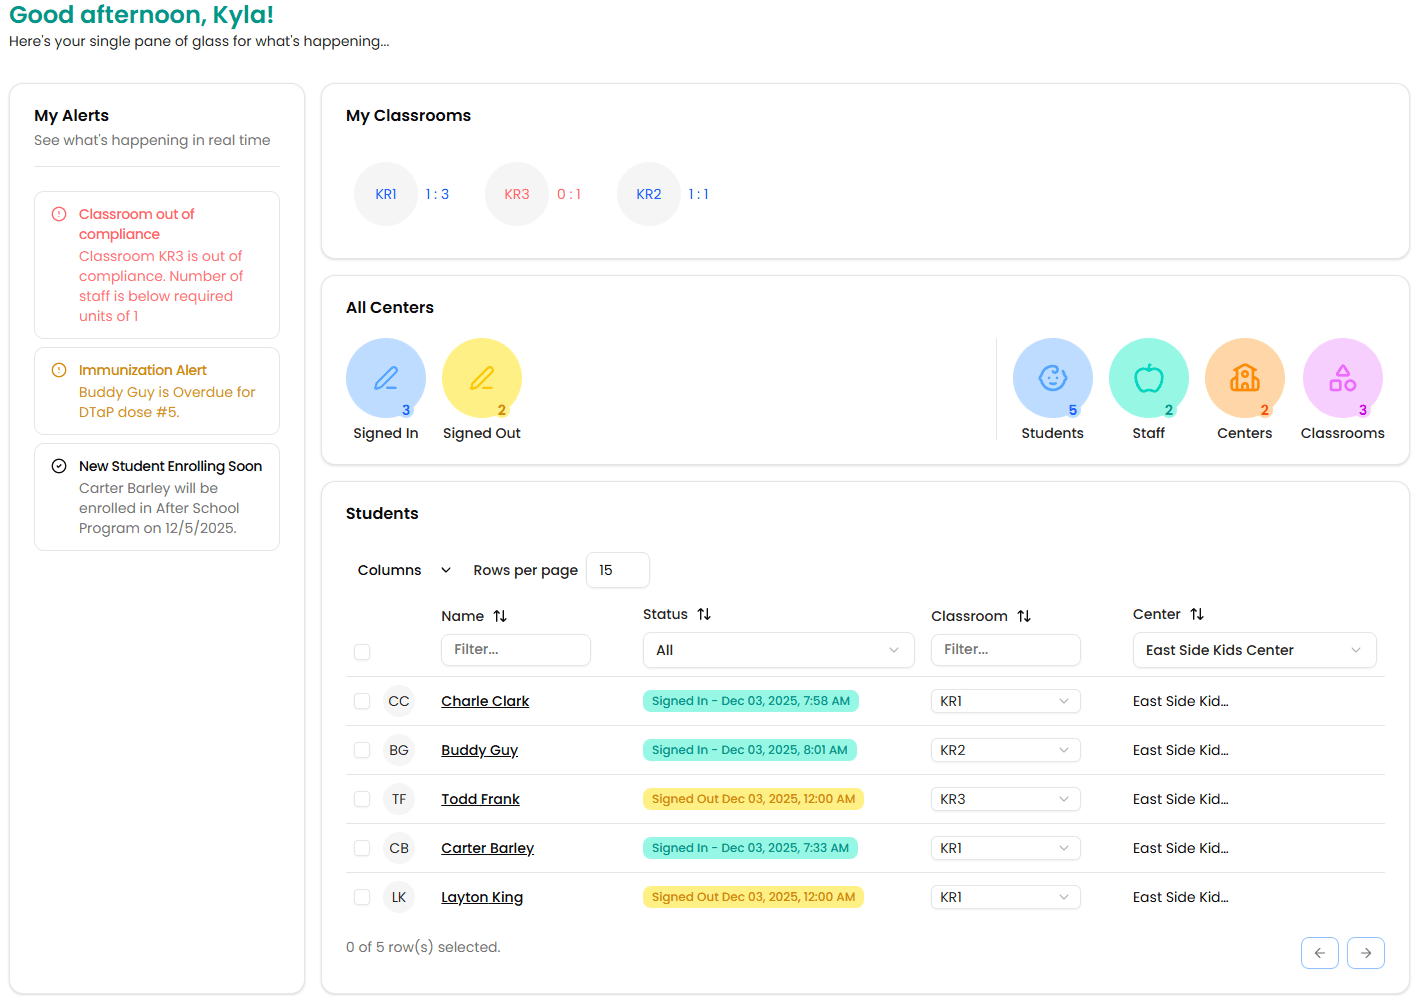
Task: Tick the checkbox for Todd Frank
Action: pyautogui.click(x=362, y=799)
